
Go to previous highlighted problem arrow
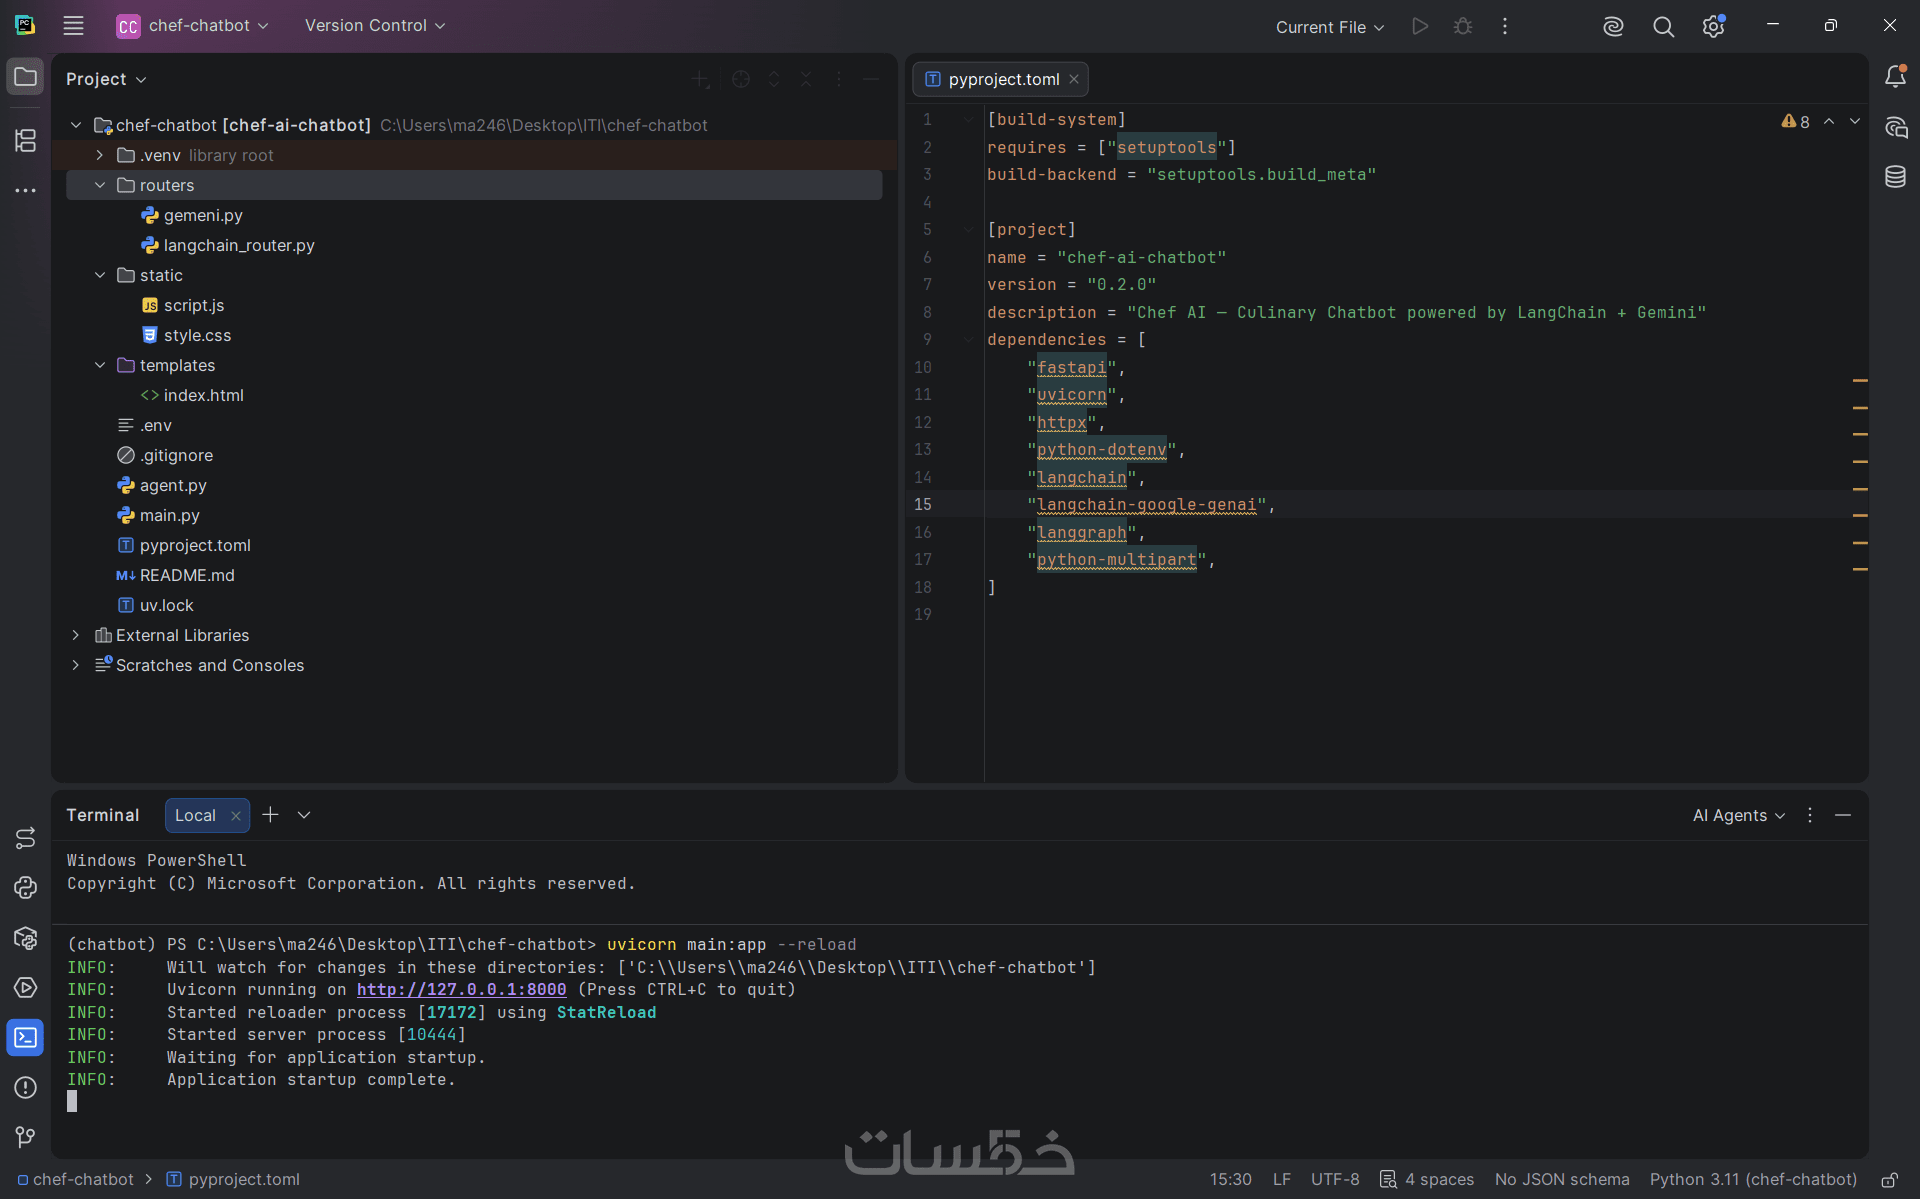[1829, 121]
